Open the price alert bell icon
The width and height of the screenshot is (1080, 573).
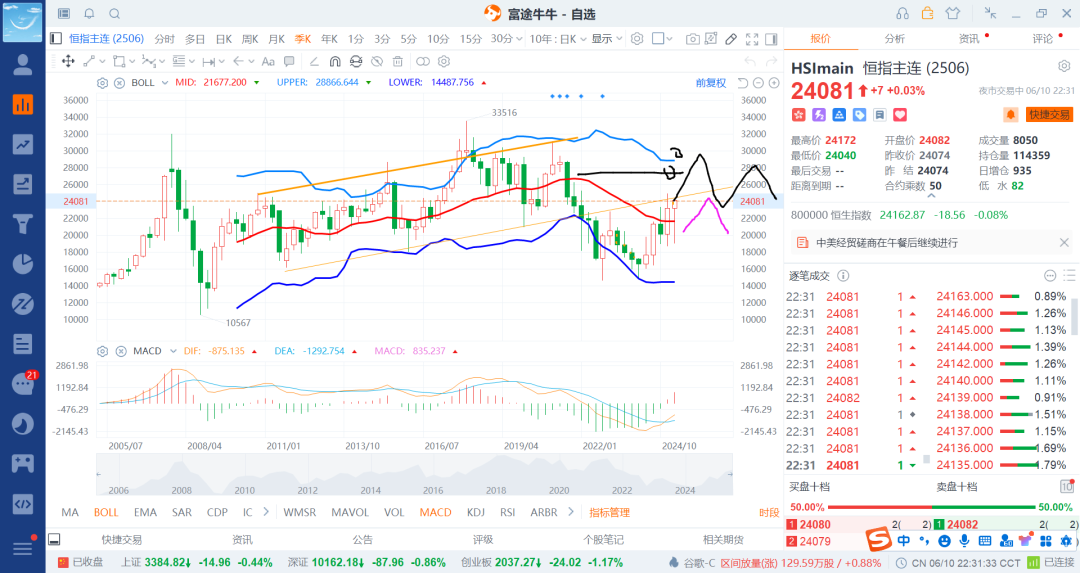click(1011, 115)
